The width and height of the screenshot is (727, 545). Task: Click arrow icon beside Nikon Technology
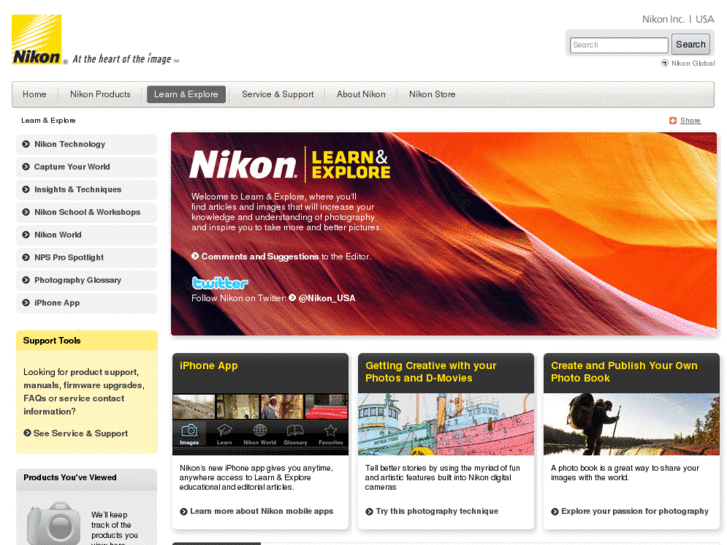point(26,144)
